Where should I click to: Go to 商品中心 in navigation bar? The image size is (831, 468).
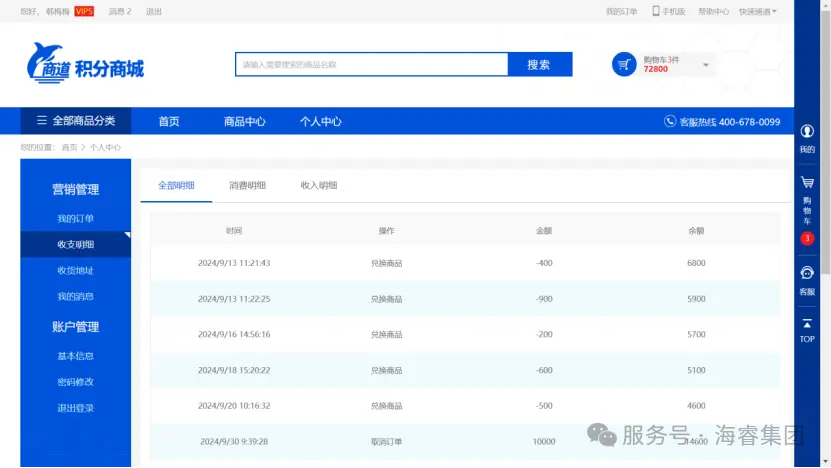coord(244,121)
